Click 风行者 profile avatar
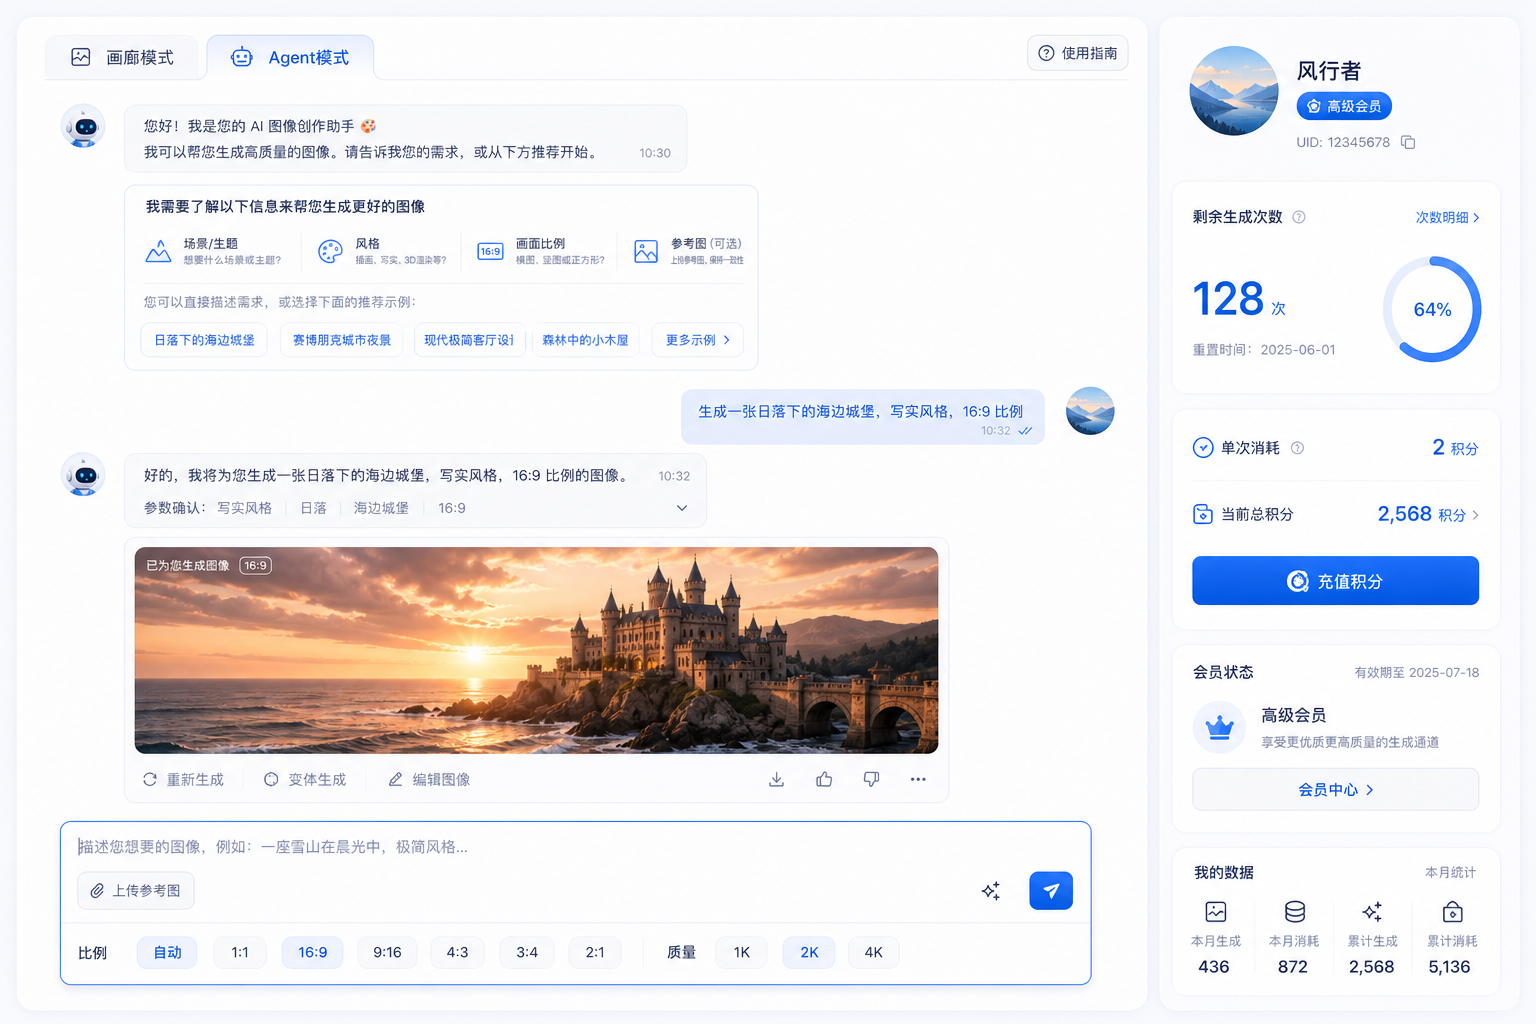Image resolution: width=1536 pixels, height=1024 pixels. [x=1234, y=91]
